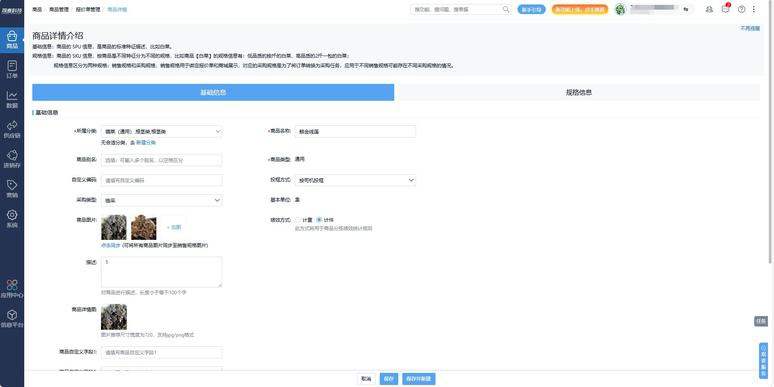Click the green user avatar icon
The width and height of the screenshot is (774, 387).
(x=620, y=9)
